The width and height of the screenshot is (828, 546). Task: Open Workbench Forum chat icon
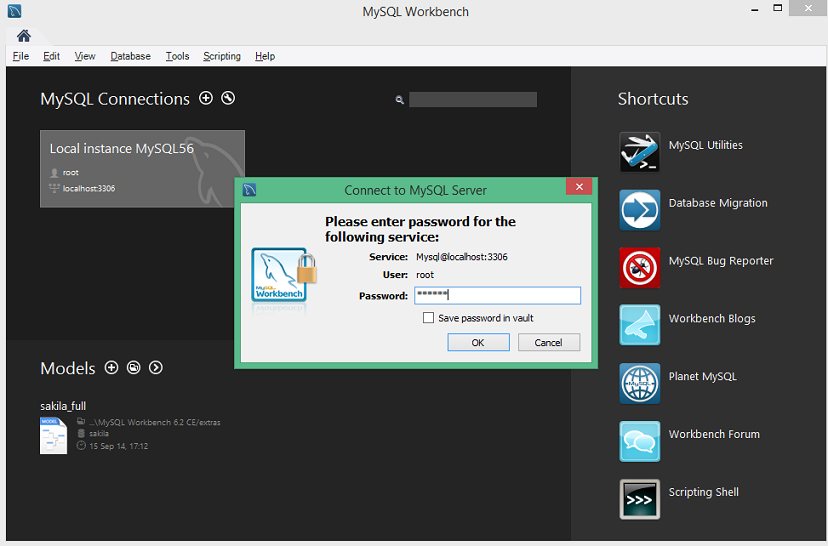(639, 441)
